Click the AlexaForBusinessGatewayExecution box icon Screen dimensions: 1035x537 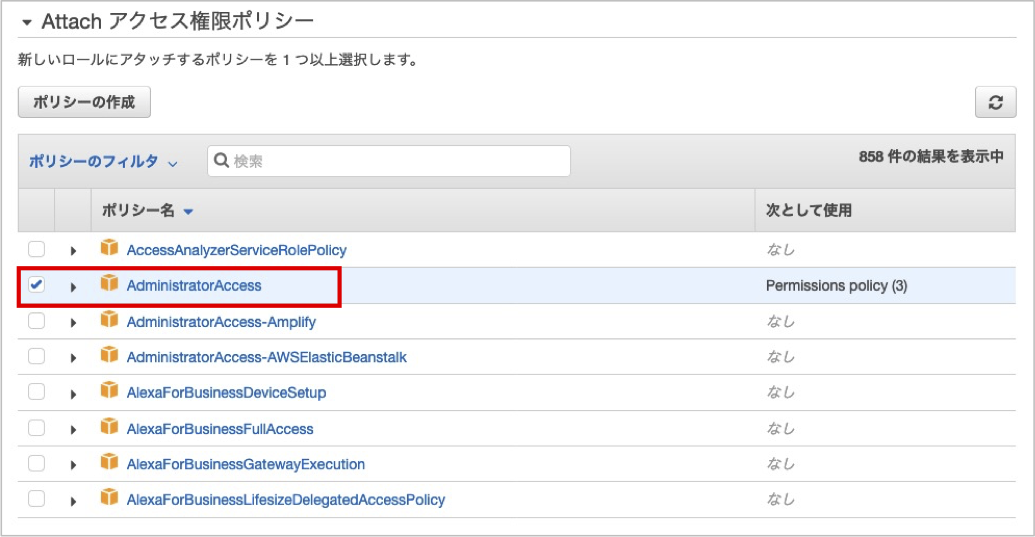pyautogui.click(x=109, y=462)
